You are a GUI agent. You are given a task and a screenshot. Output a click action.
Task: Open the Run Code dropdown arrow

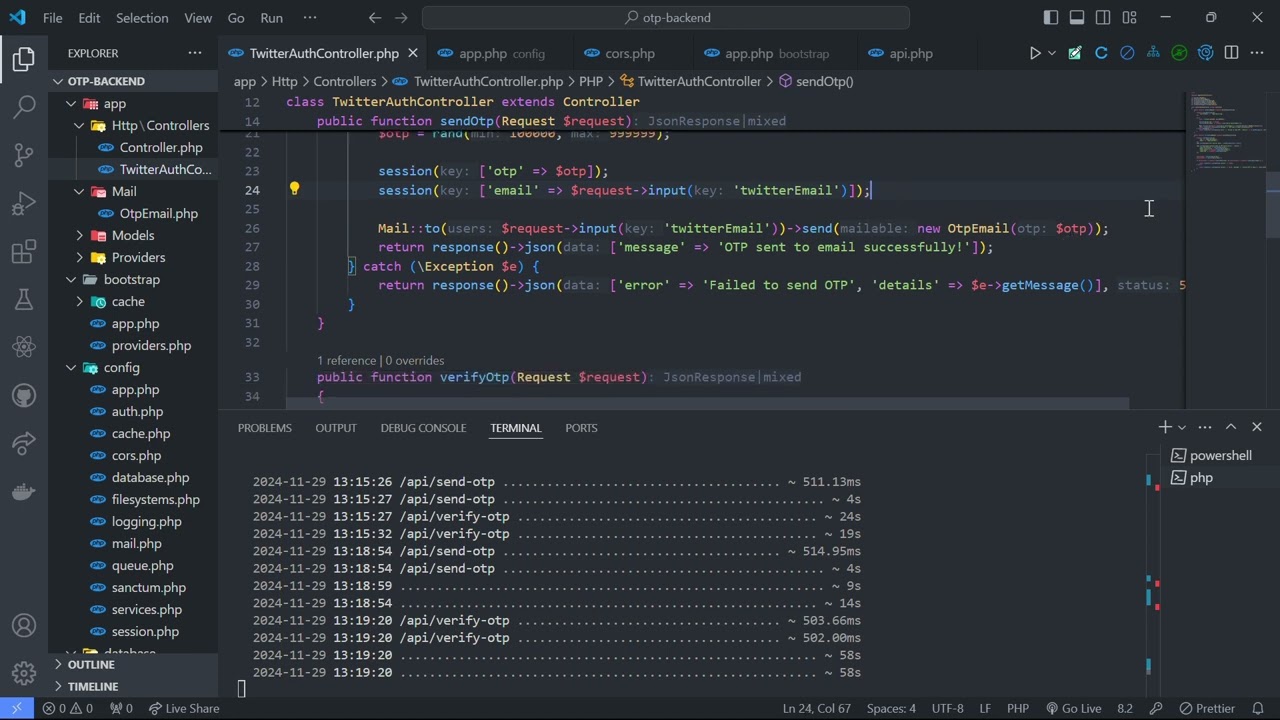click(x=1052, y=53)
